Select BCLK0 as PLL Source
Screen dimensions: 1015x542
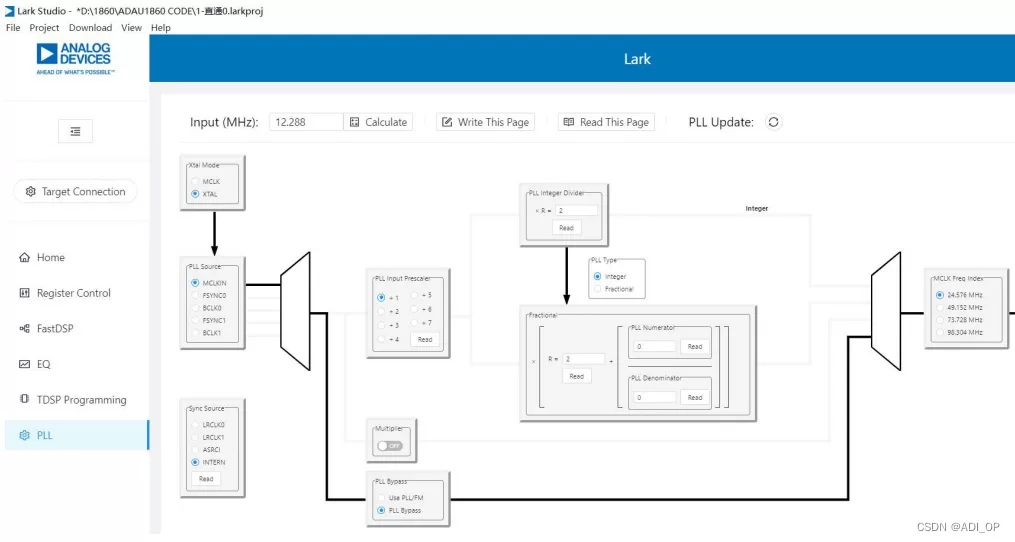click(195, 308)
